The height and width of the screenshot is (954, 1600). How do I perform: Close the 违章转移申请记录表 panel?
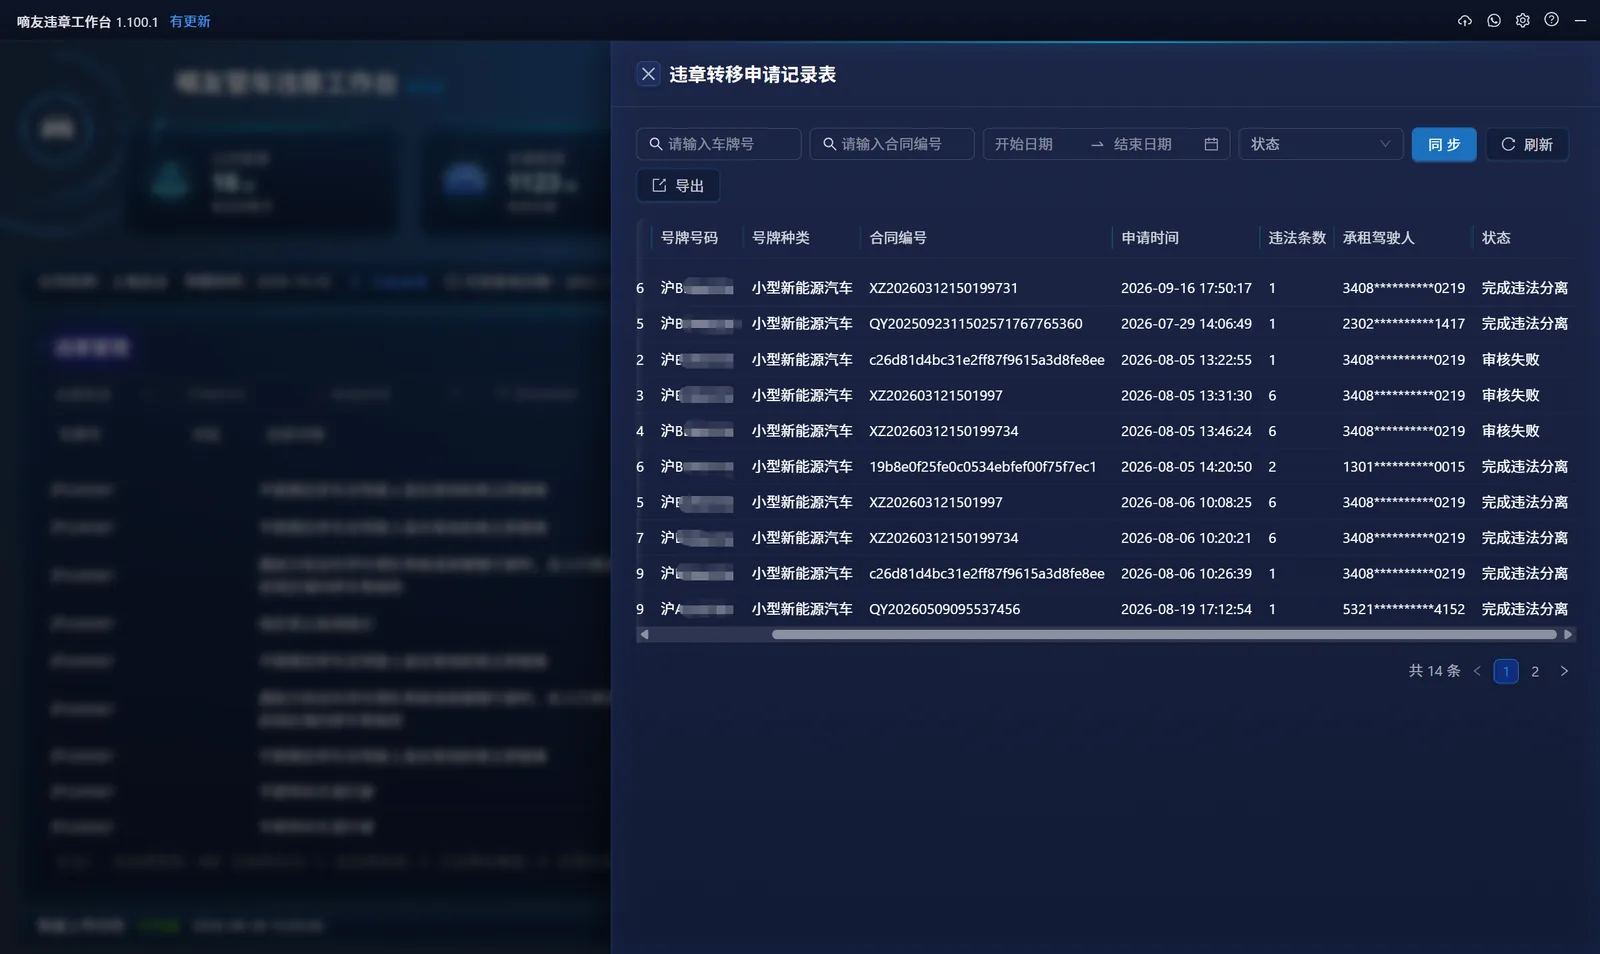648,74
